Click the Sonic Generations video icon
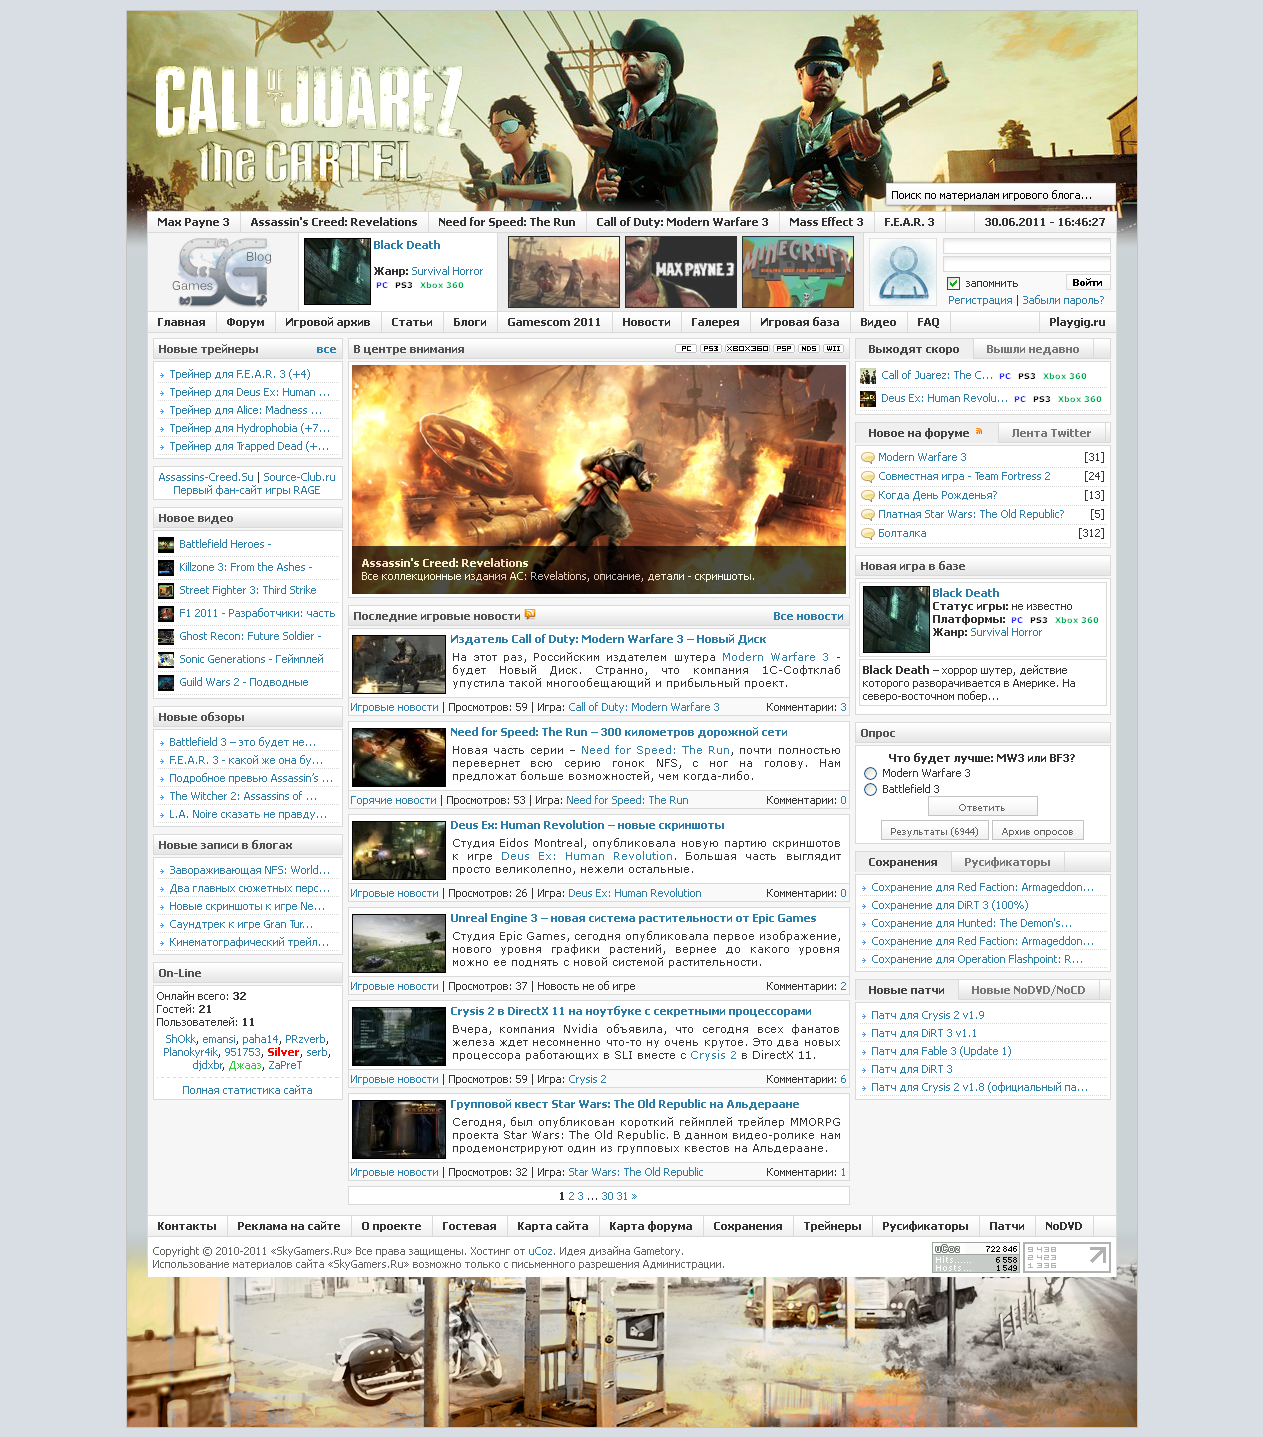 [166, 660]
